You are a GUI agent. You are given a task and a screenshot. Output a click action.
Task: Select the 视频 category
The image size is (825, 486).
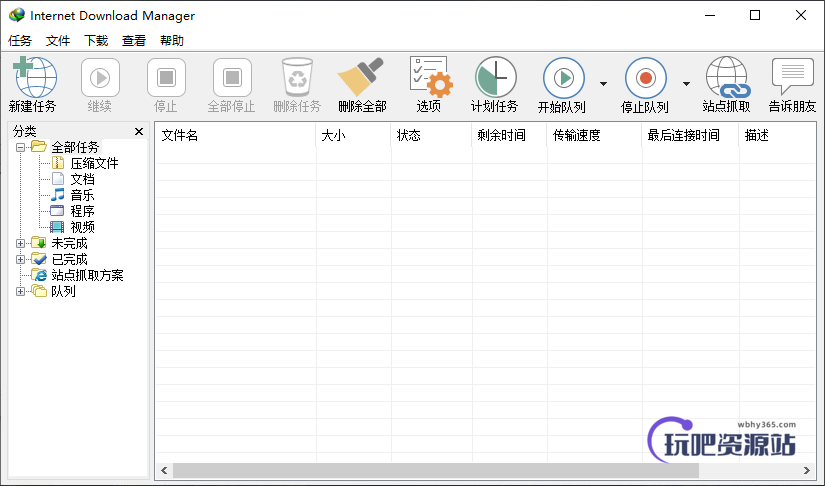[x=82, y=227]
